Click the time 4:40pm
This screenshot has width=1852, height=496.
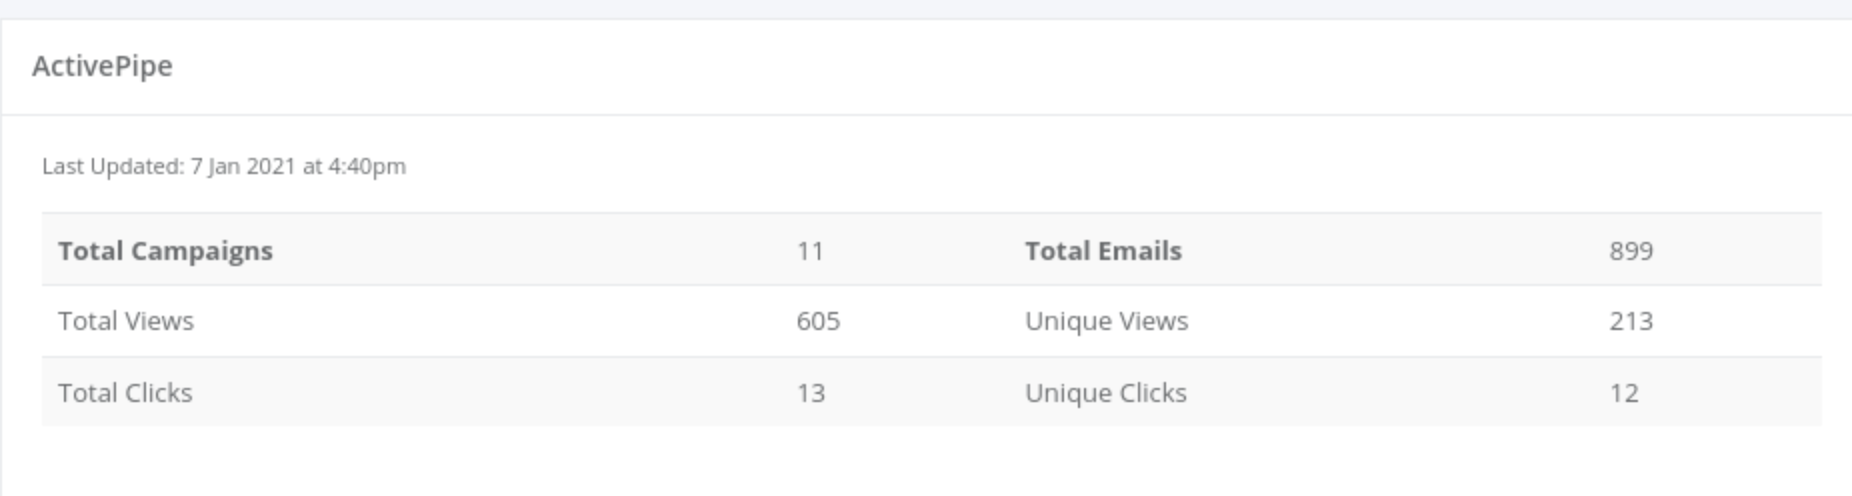(367, 167)
